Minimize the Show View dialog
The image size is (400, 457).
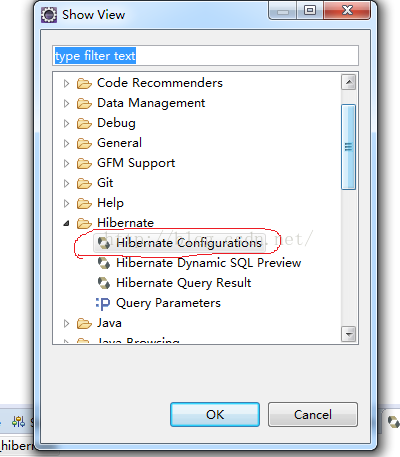click(283, 11)
